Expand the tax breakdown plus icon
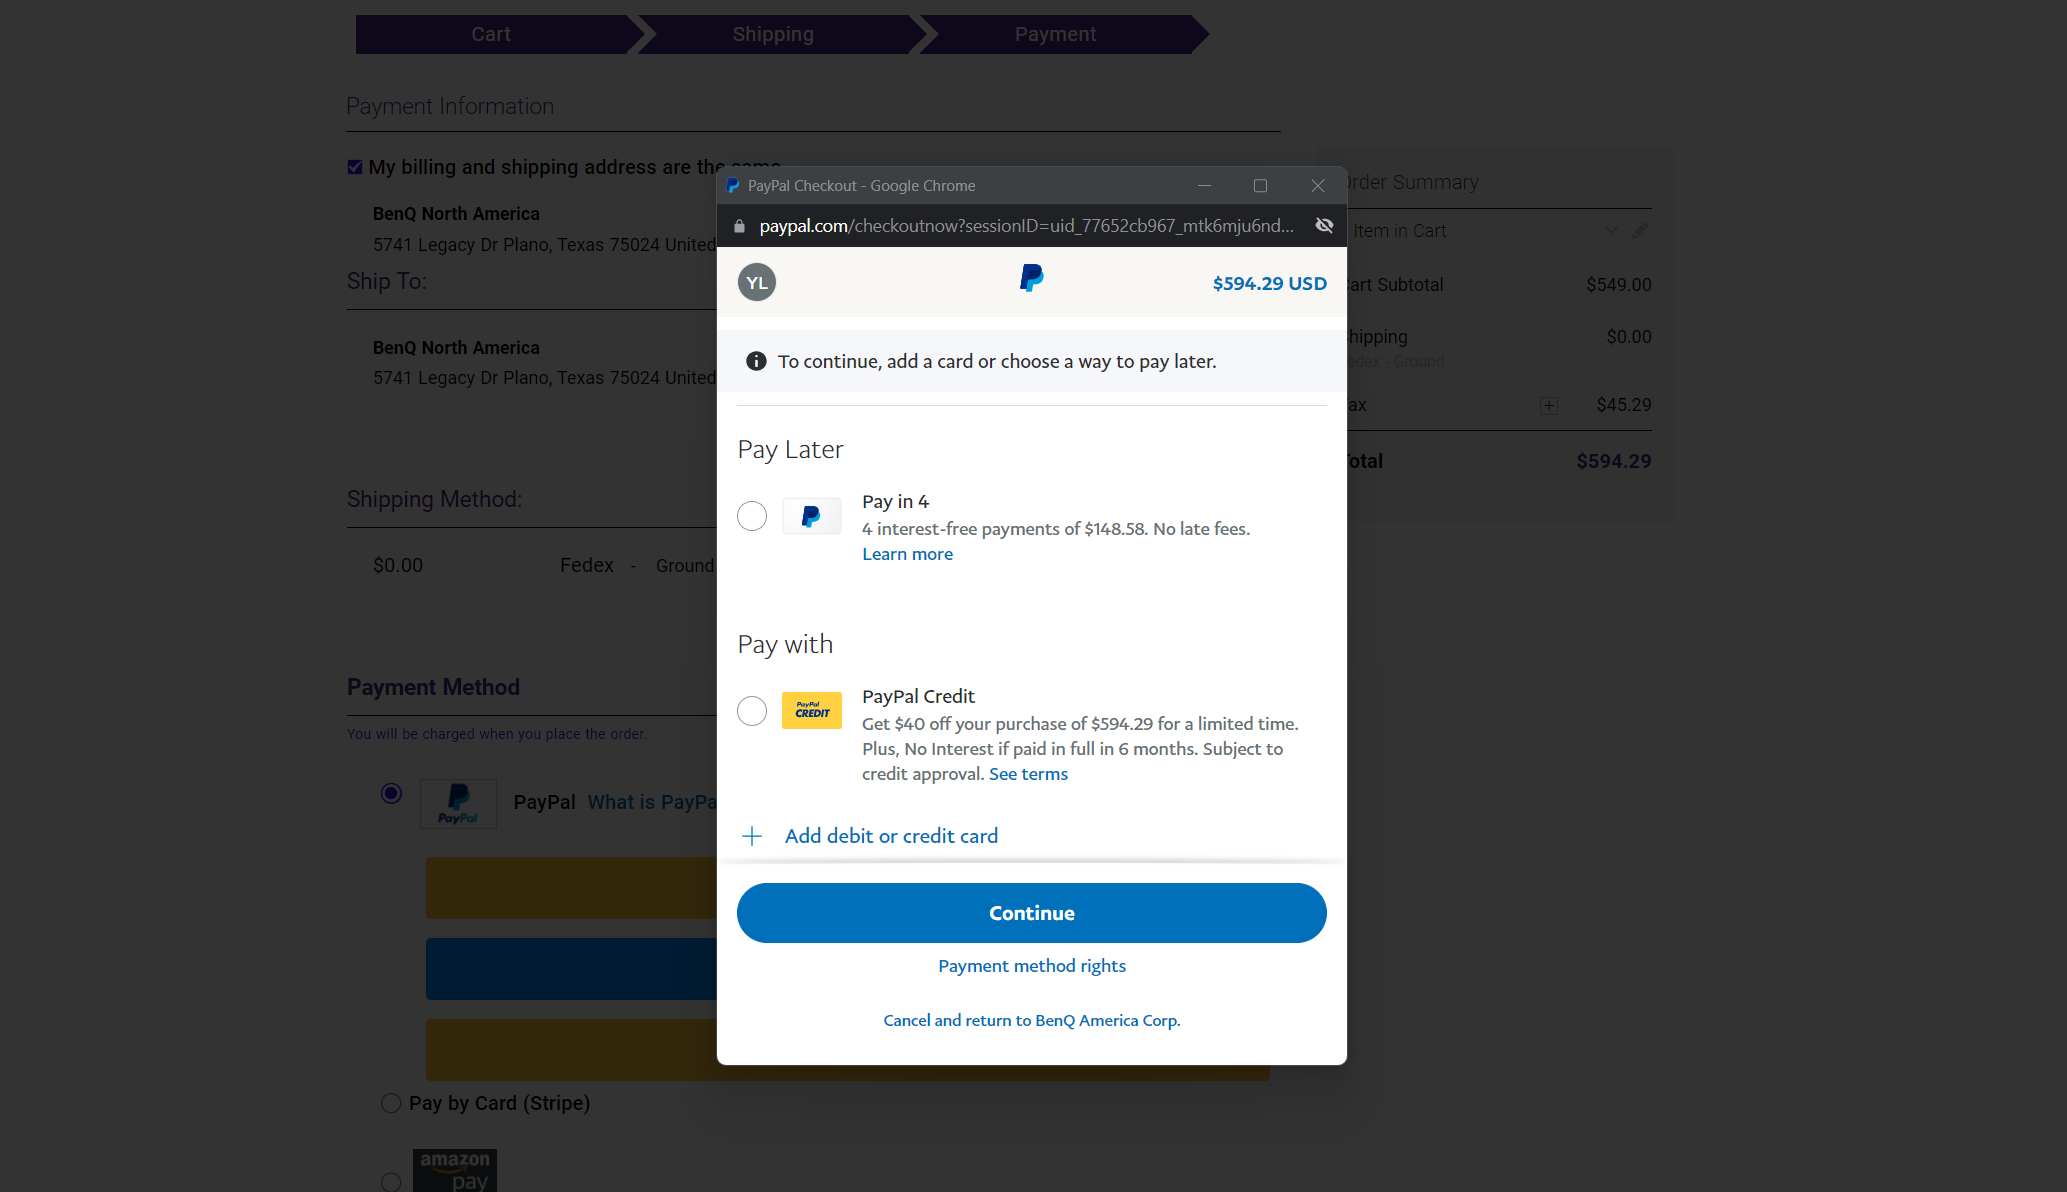This screenshot has height=1192, width=2067. pyautogui.click(x=1549, y=406)
